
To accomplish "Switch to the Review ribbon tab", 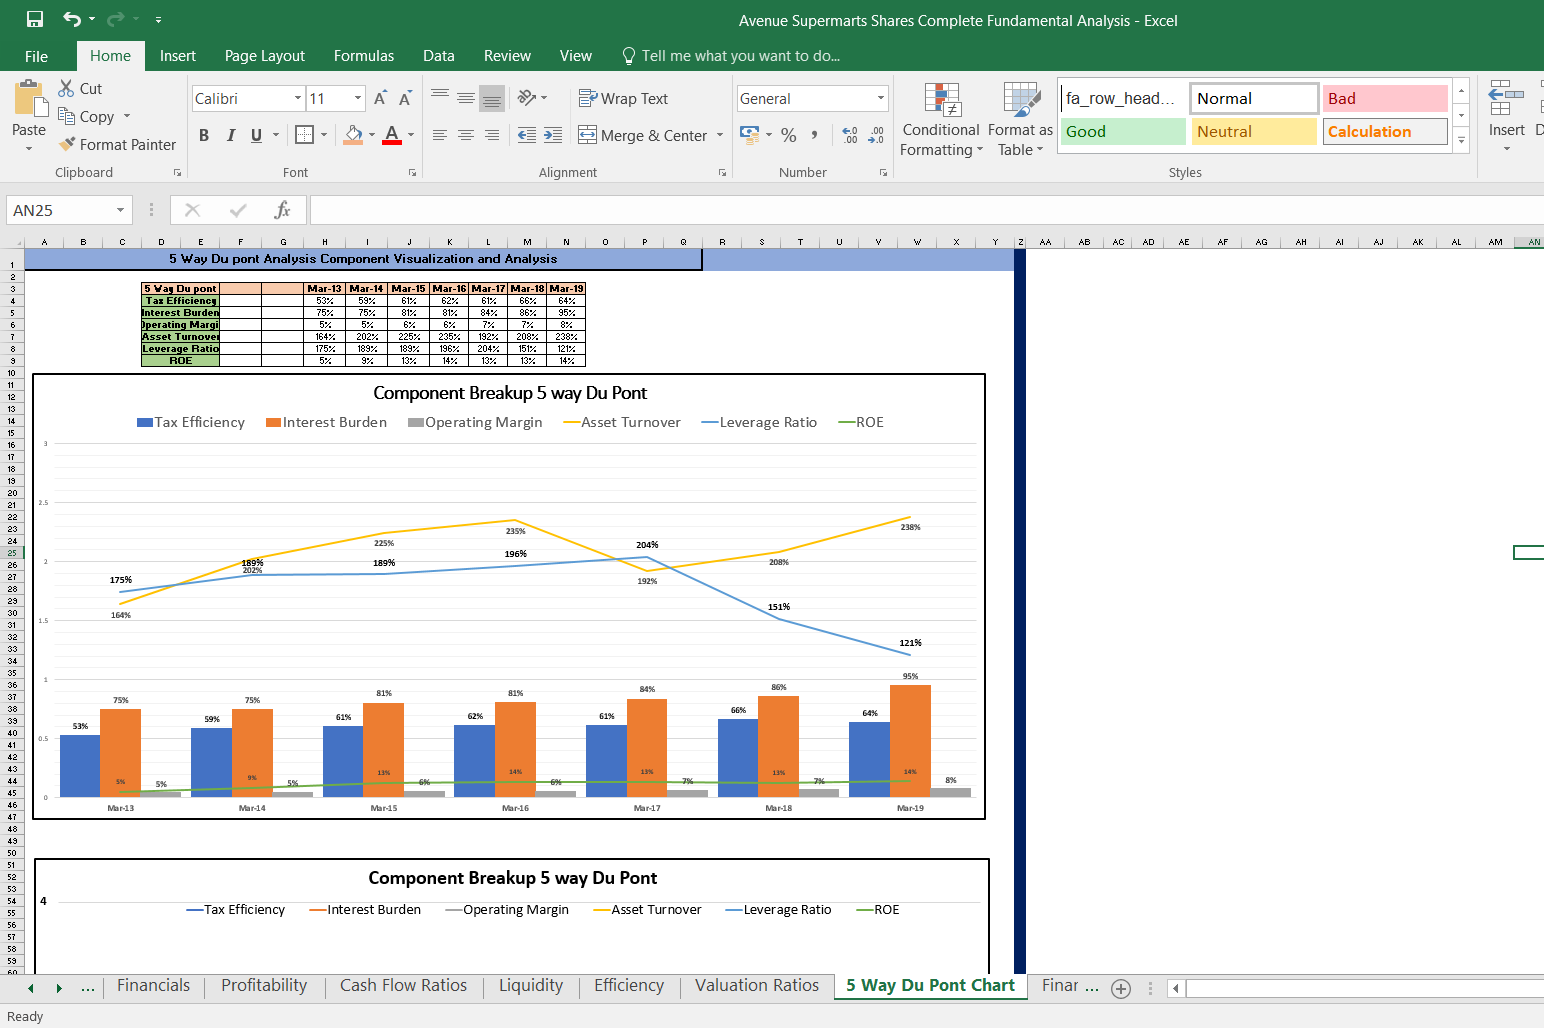I will click(507, 56).
